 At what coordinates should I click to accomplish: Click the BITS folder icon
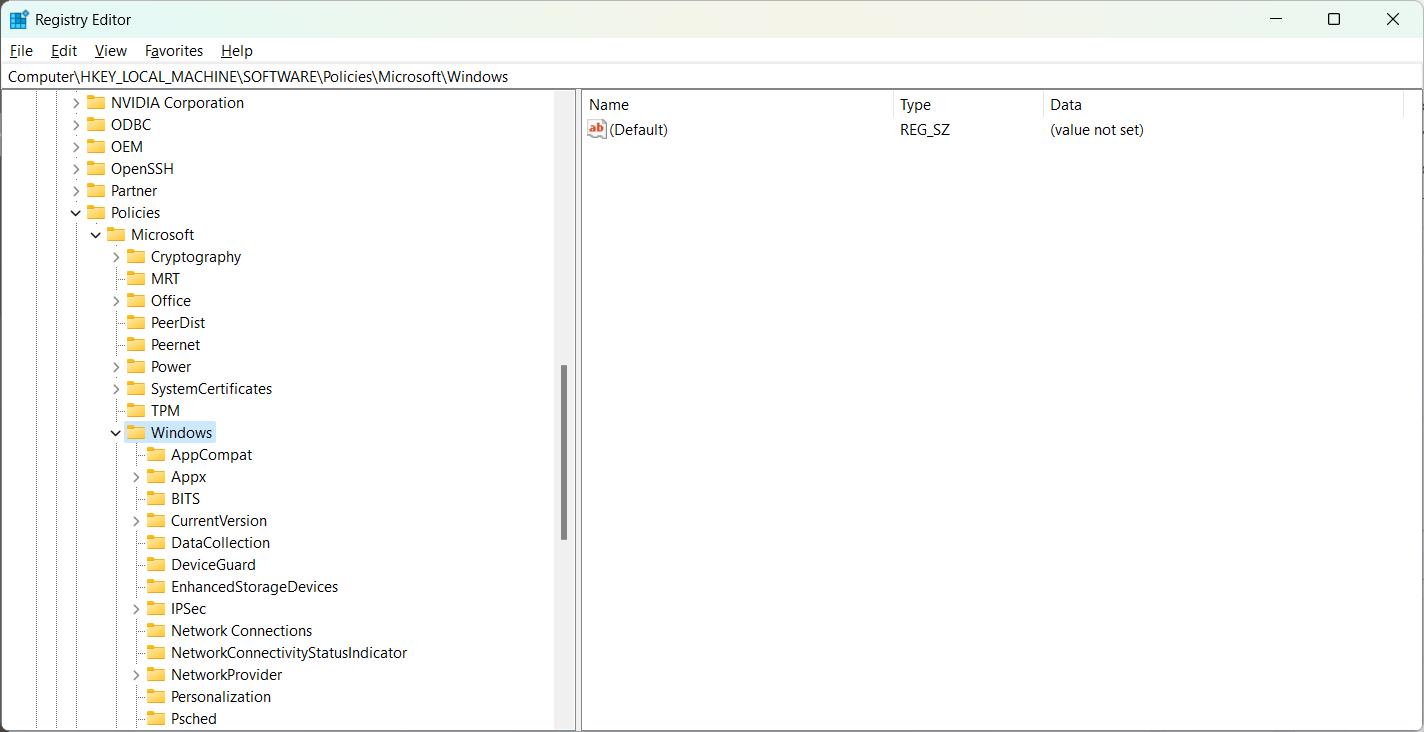pyautogui.click(x=156, y=498)
